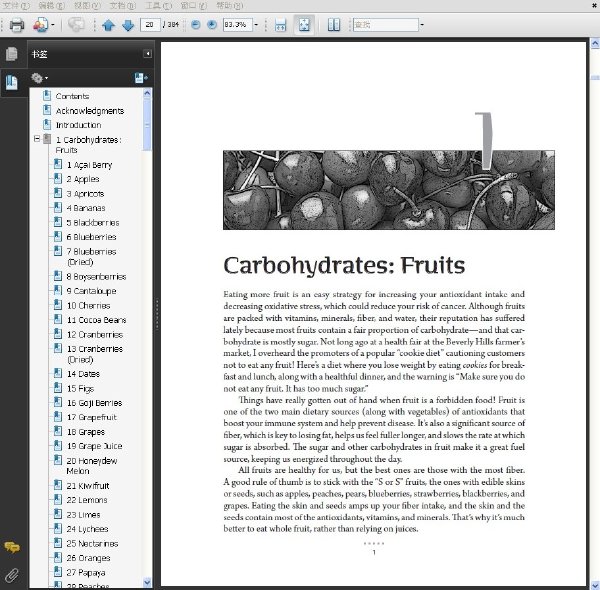The image size is (600, 590).
Task: Click the page number input field
Action: [x=150, y=25]
